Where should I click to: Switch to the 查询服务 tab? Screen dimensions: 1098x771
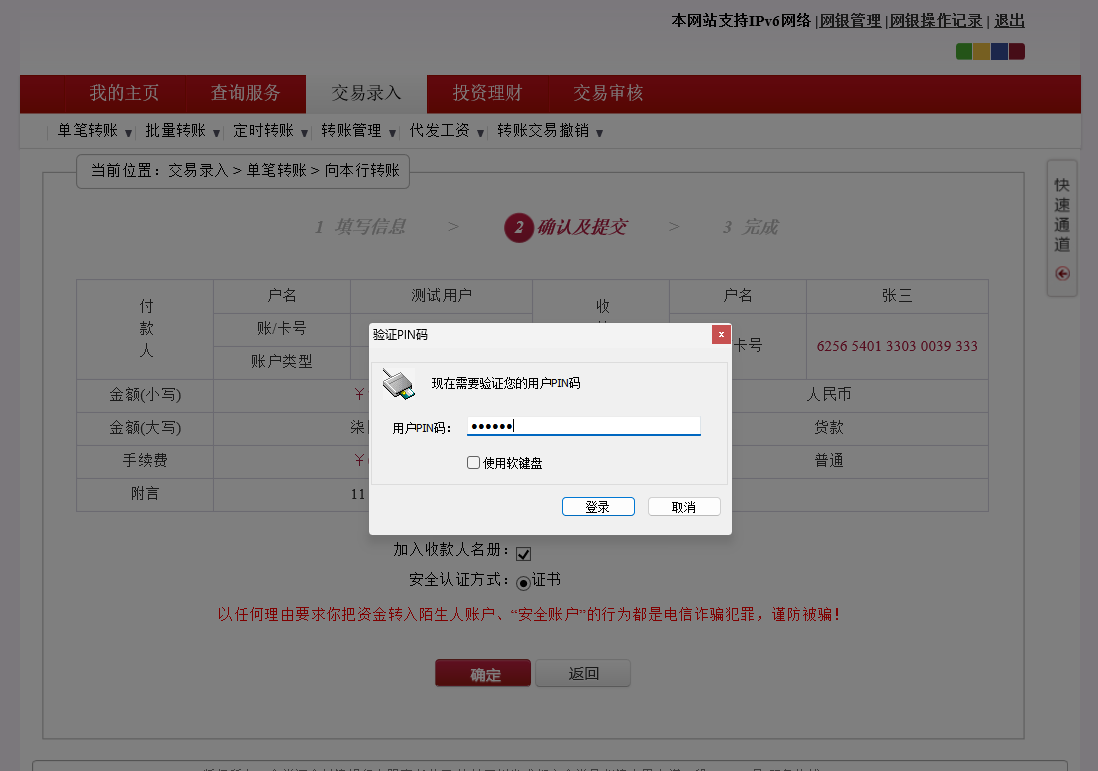coord(245,93)
